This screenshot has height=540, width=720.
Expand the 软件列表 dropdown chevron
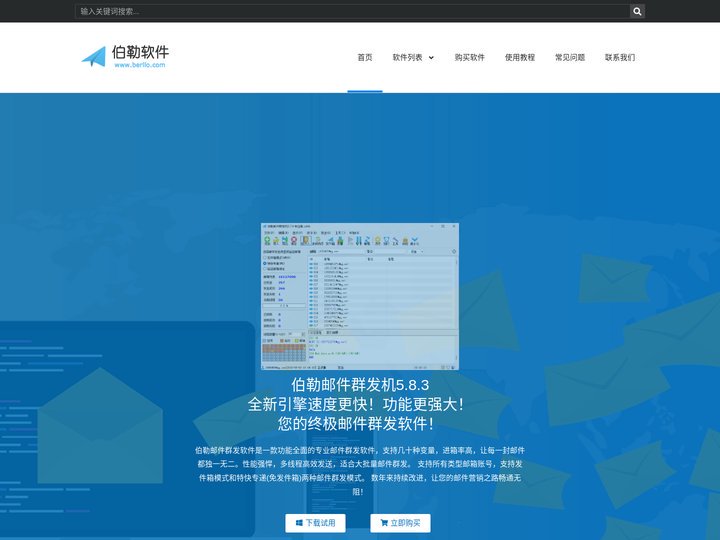pyautogui.click(x=431, y=58)
